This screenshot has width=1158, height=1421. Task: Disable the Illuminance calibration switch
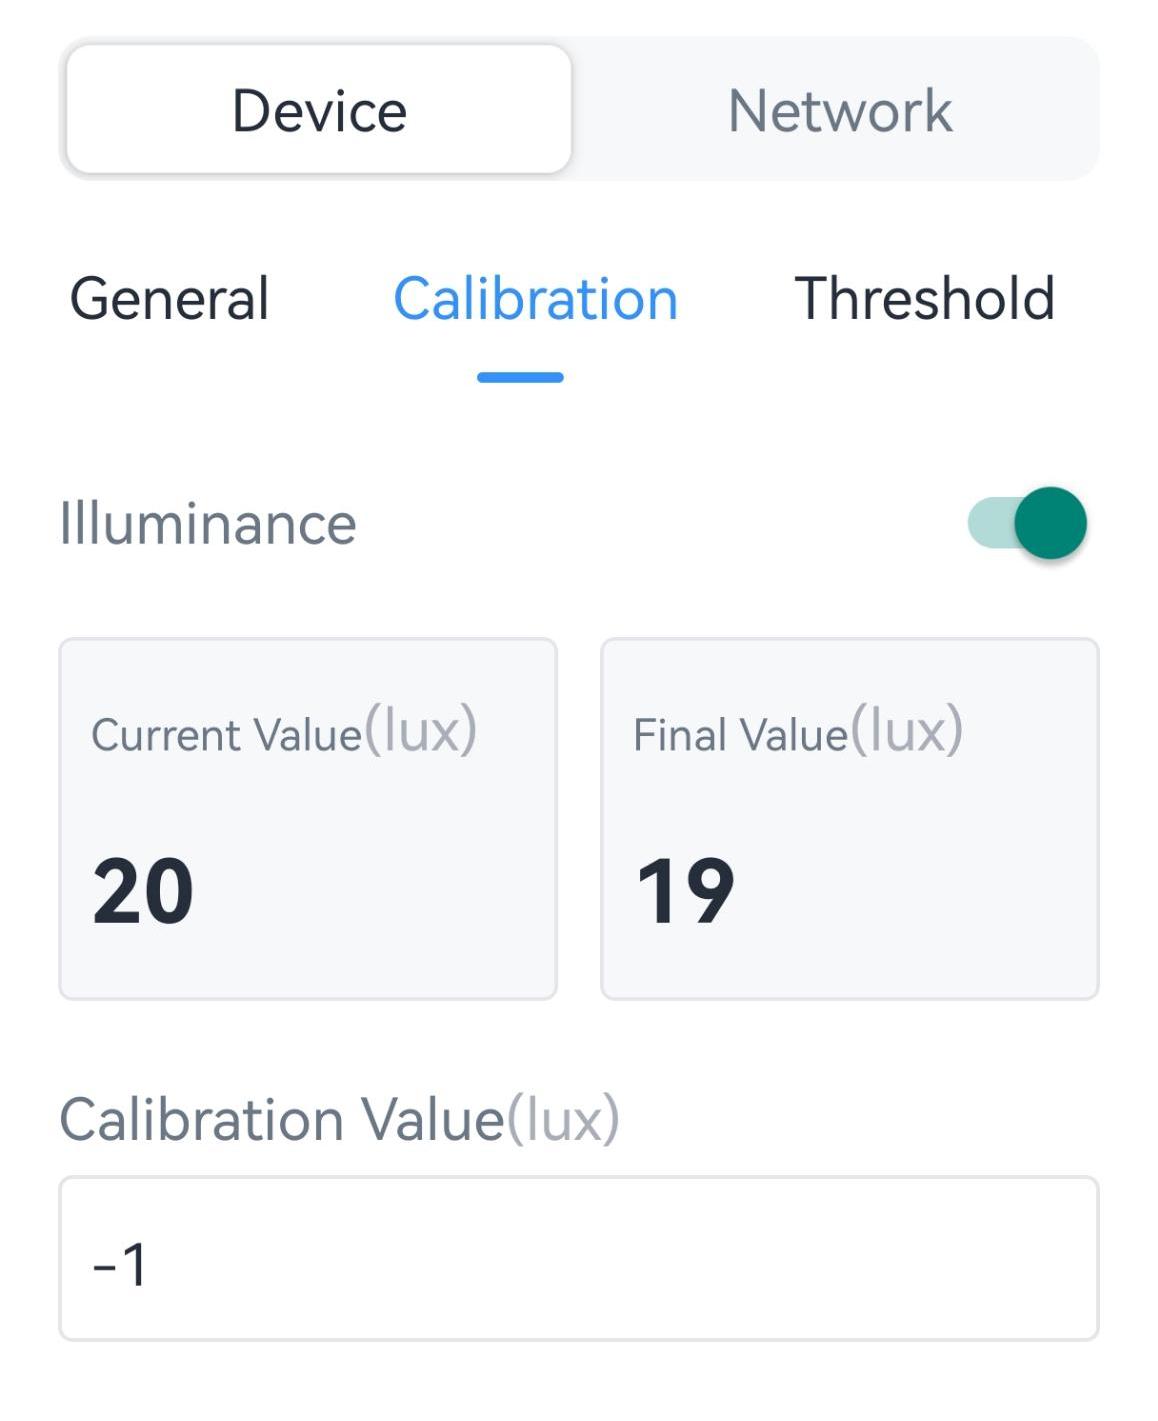click(1027, 523)
